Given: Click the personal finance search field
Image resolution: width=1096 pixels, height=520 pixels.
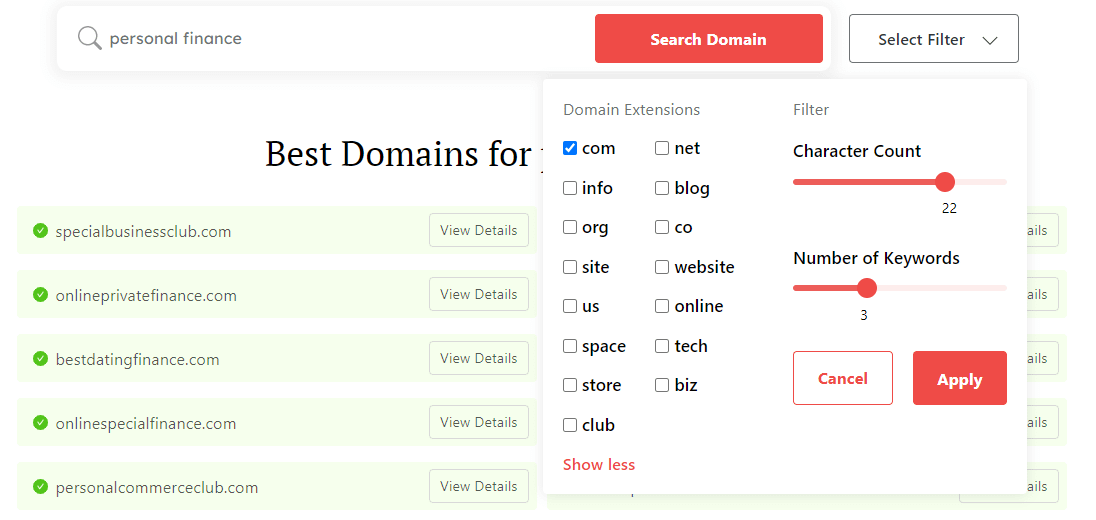Looking at the screenshot, I should 340,39.
